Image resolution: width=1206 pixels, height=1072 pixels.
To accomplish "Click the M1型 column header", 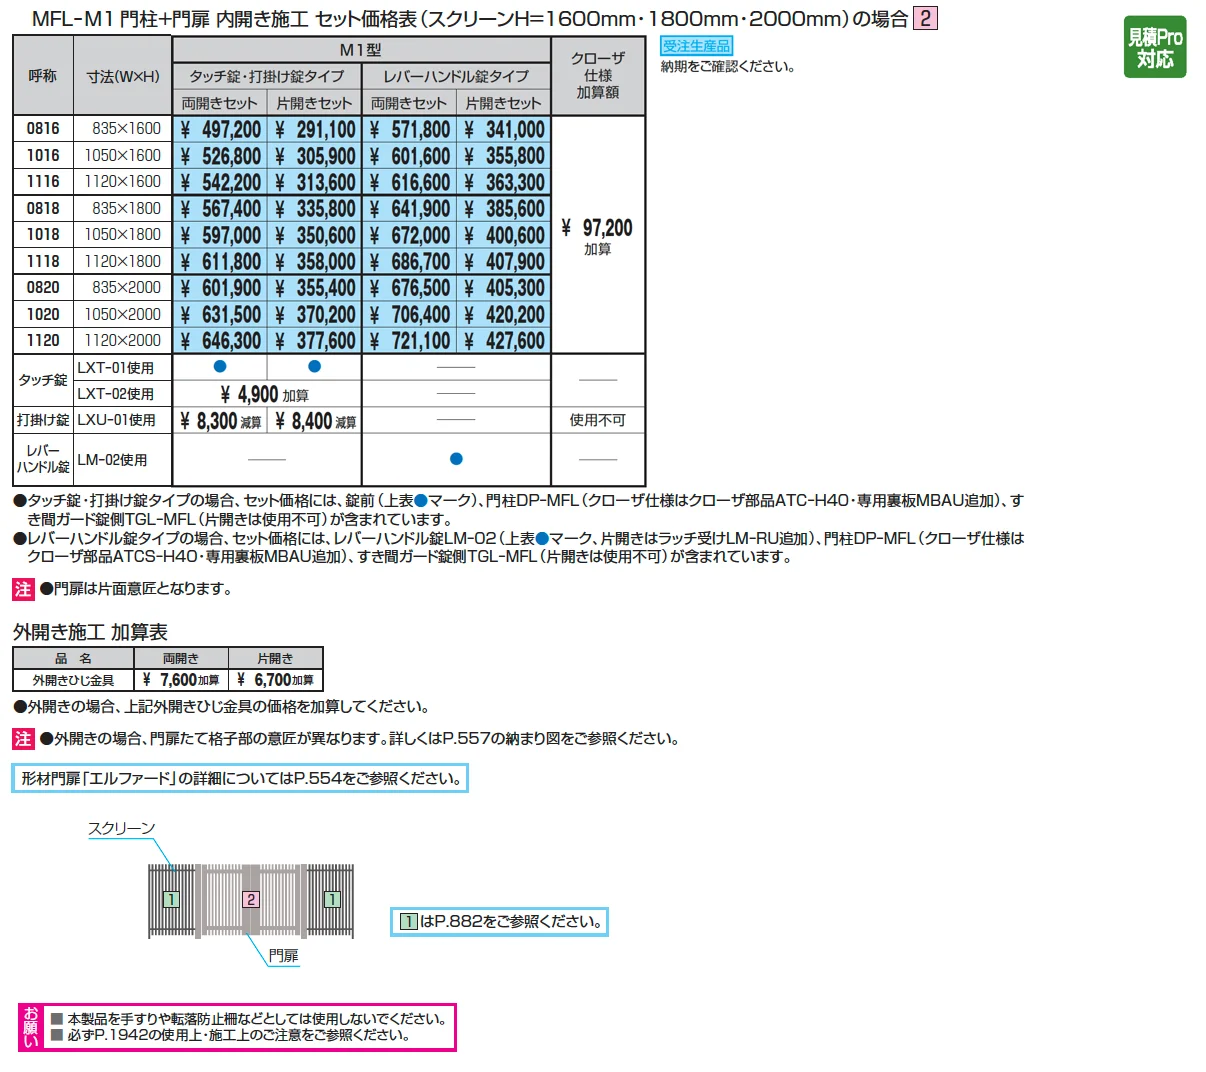I will pyautogui.click(x=361, y=50).
